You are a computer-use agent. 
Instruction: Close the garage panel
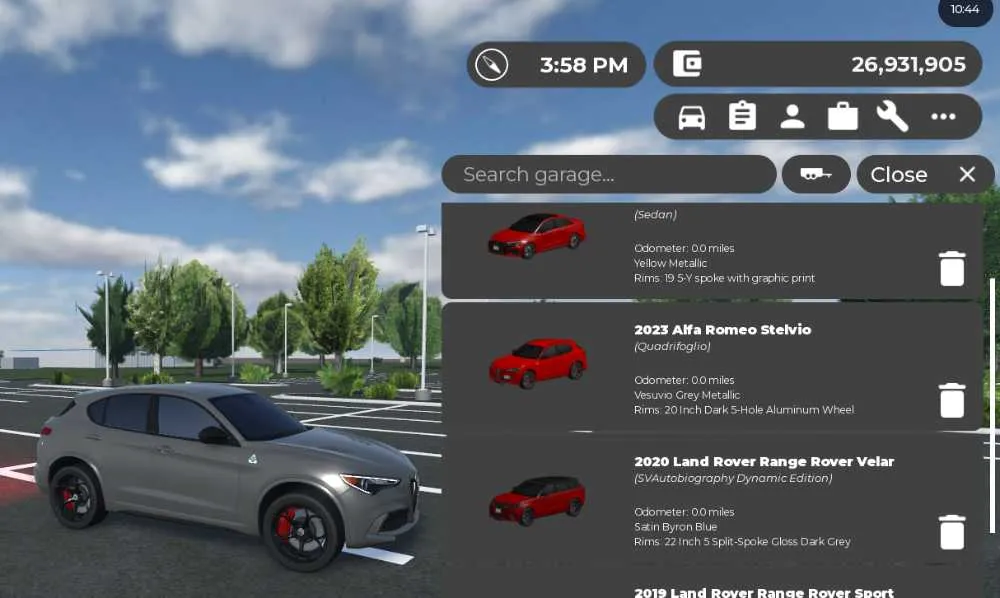[x=925, y=174]
